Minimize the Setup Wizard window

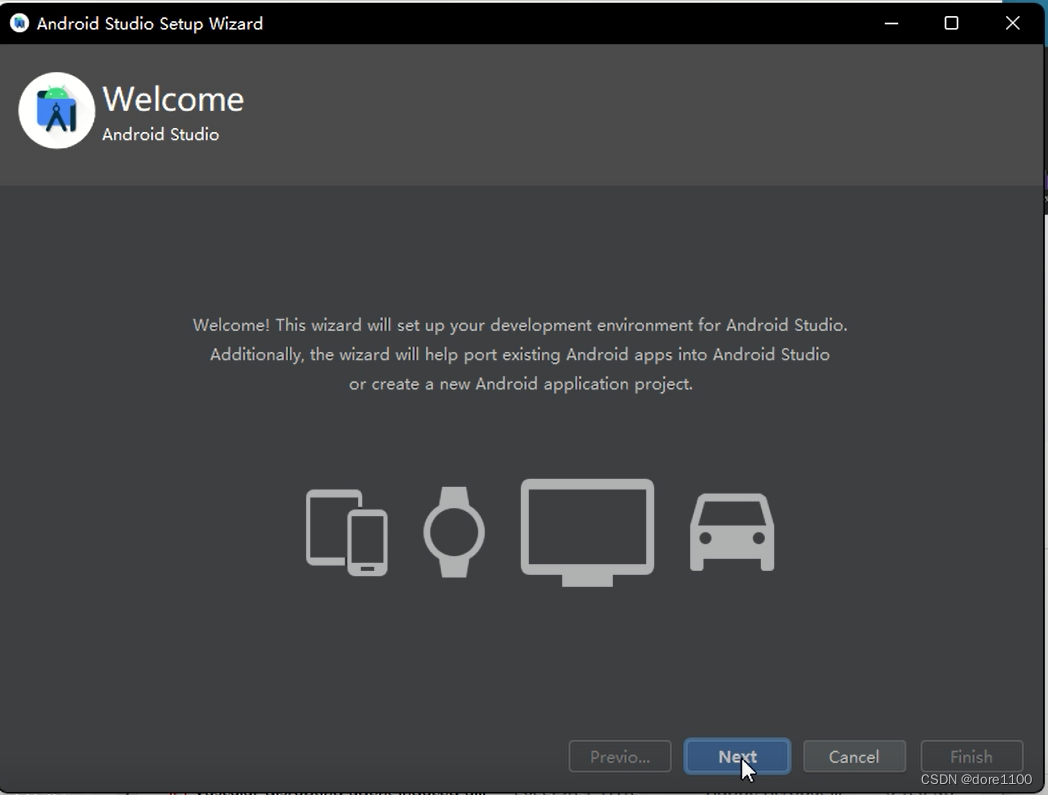click(x=891, y=23)
